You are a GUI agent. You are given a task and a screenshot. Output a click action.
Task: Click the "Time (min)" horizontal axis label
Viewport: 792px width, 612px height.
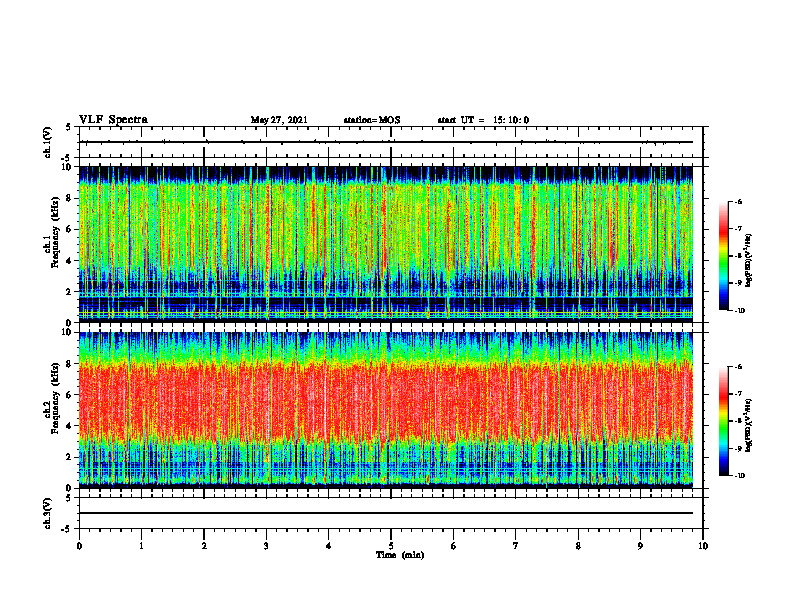(x=400, y=555)
